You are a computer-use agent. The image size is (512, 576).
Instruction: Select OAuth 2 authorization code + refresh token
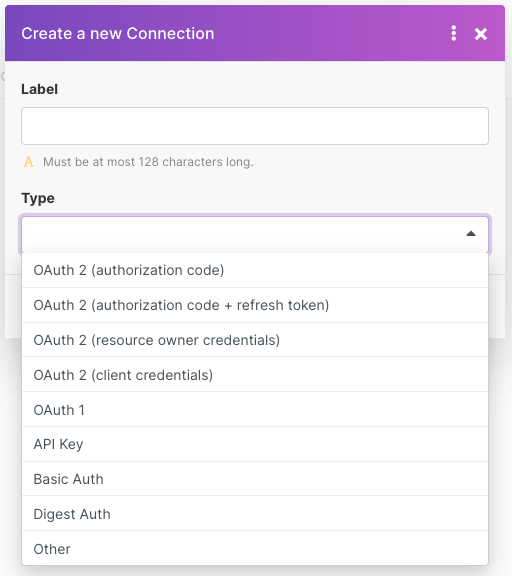point(255,305)
